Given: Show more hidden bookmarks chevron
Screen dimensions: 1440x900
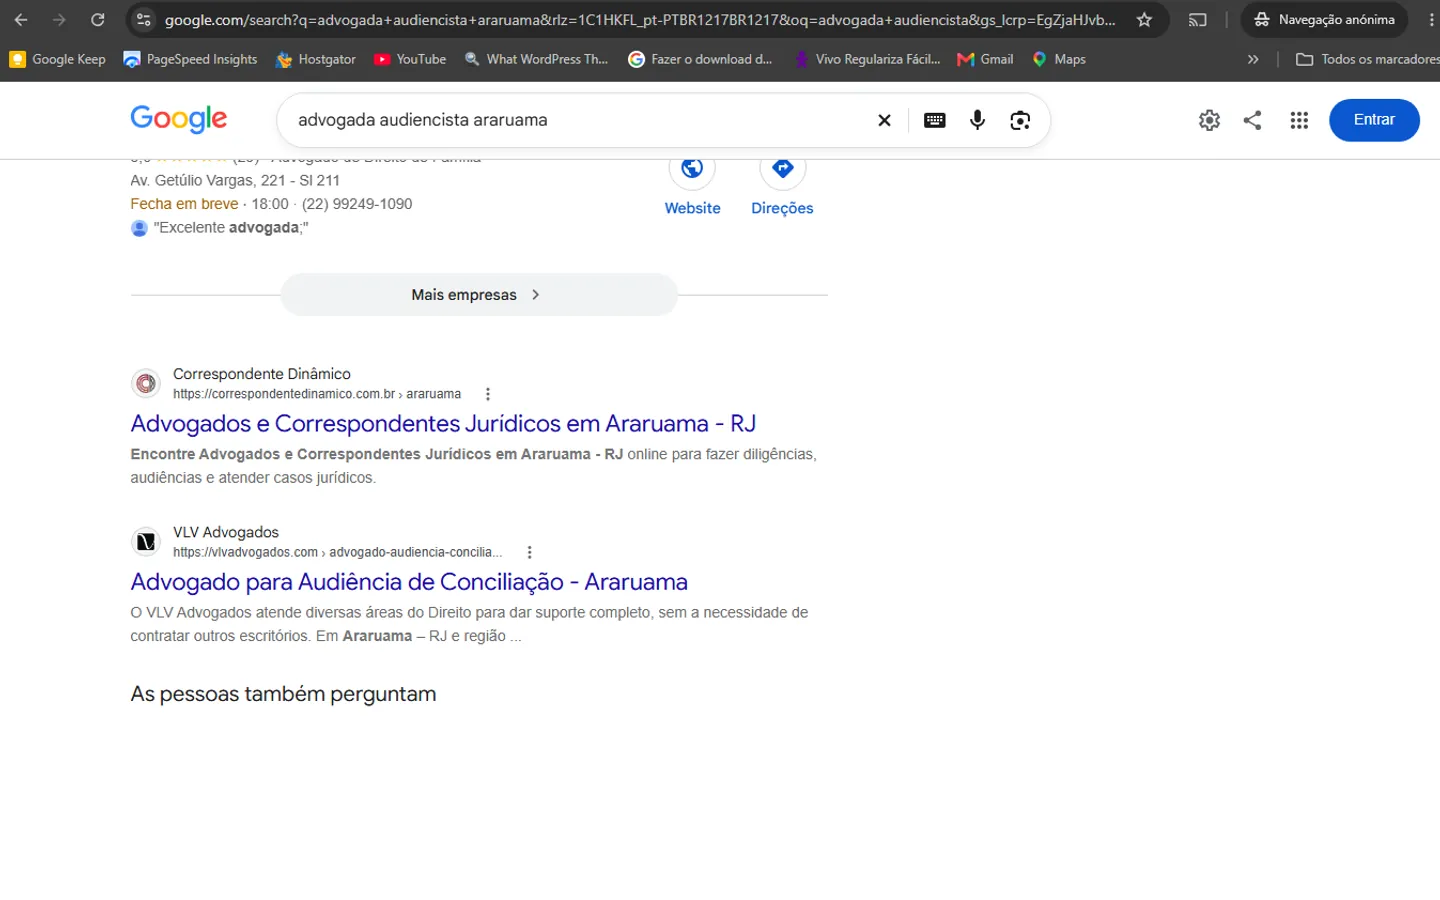Looking at the screenshot, I should pyautogui.click(x=1253, y=59).
